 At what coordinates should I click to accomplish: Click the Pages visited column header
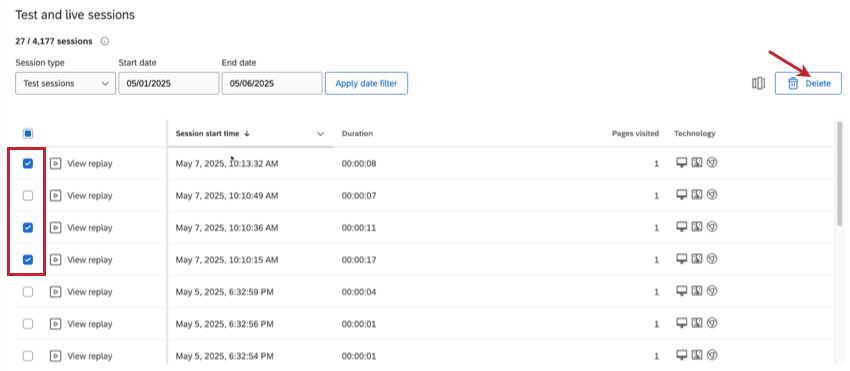coord(635,133)
